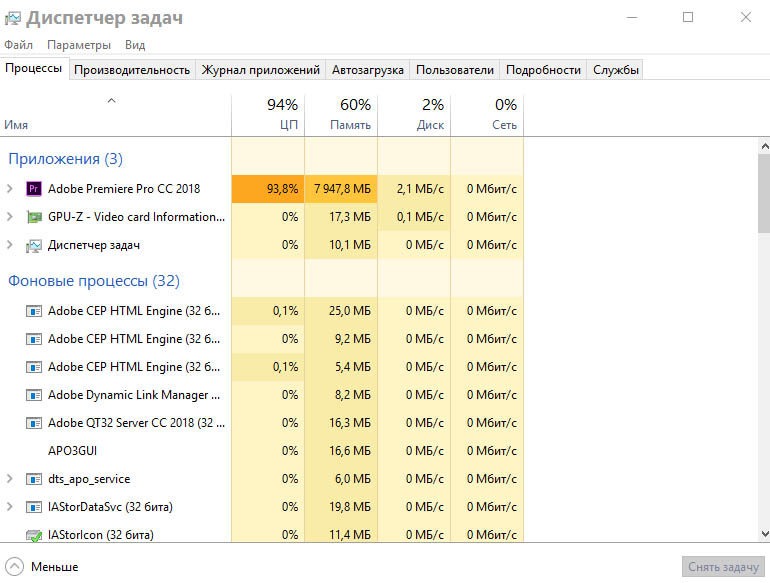Switch to the Подробности tab
770x583 pixels.
(x=543, y=70)
